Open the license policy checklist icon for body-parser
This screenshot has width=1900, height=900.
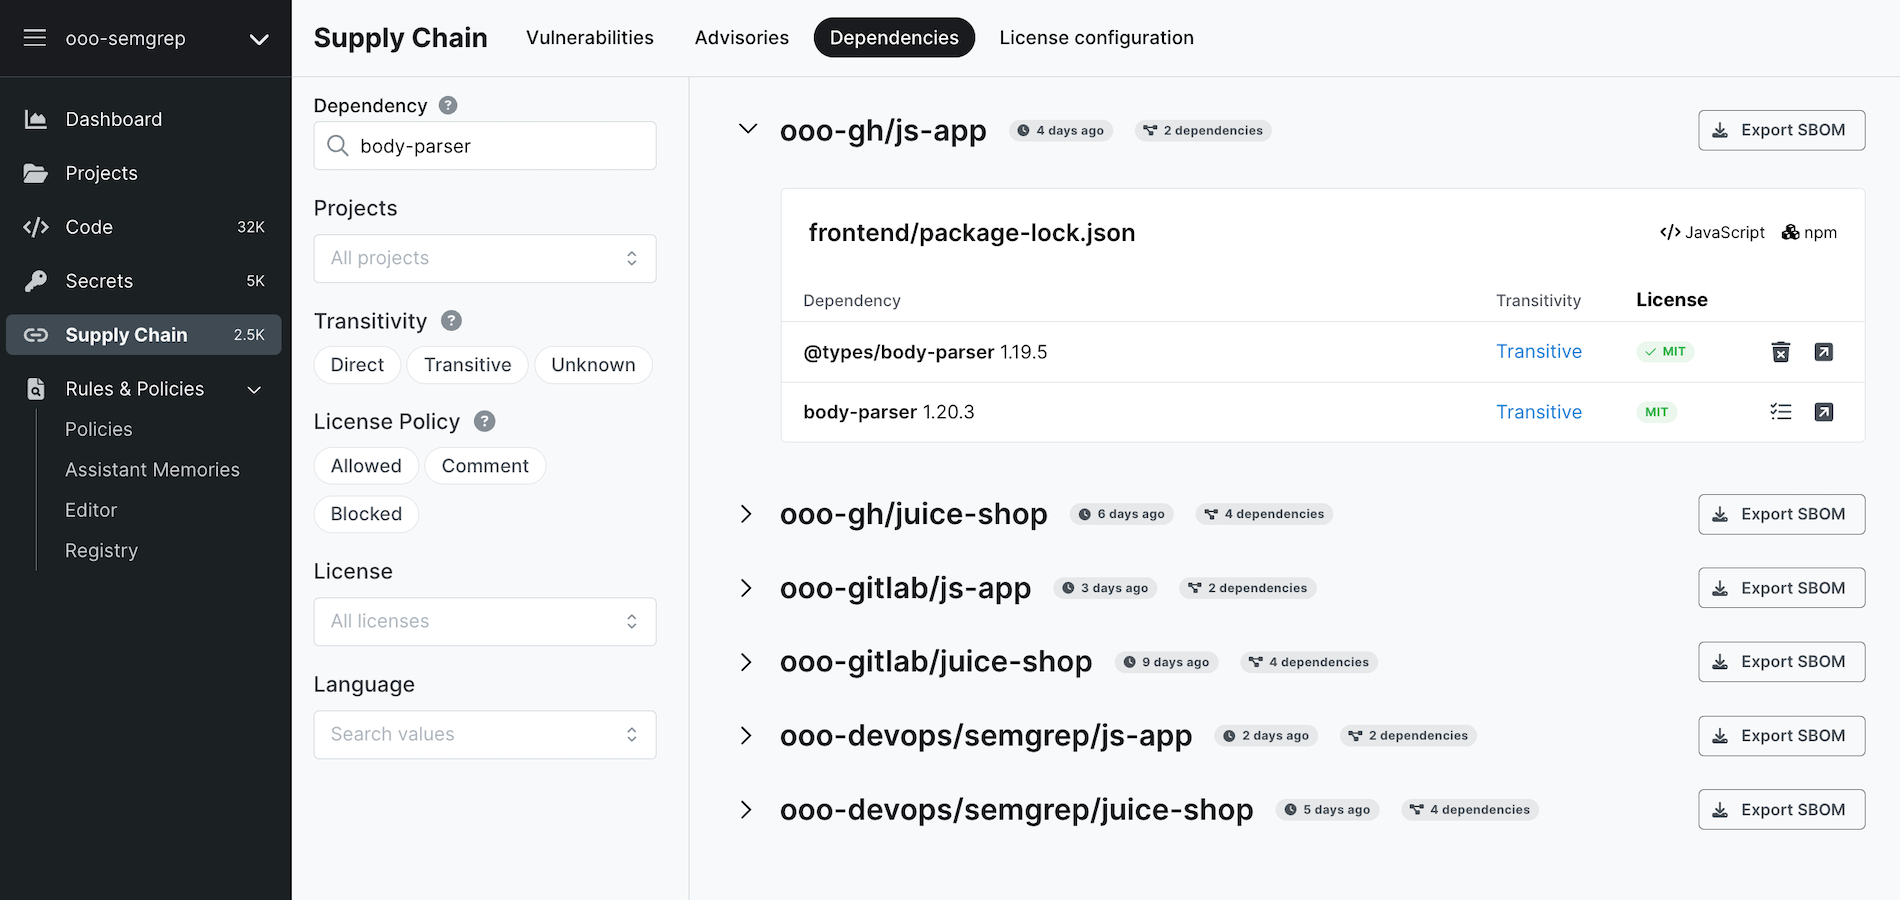(1781, 412)
